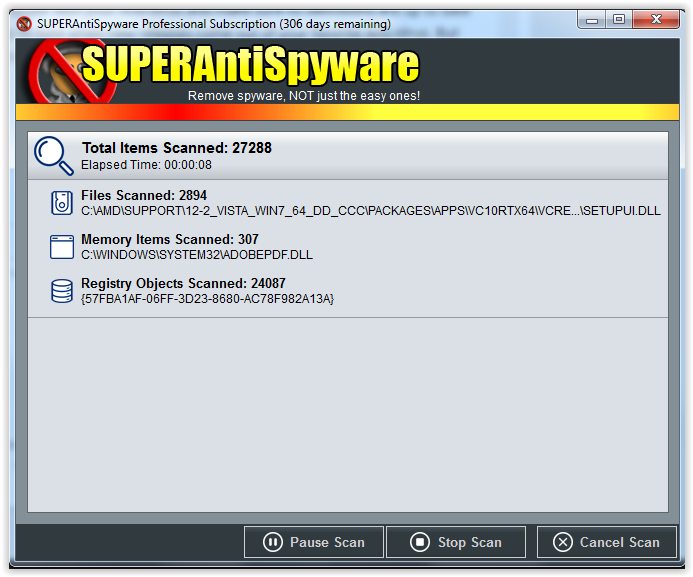Click the ADOBEPDF.DLL path text

[x=197, y=254]
